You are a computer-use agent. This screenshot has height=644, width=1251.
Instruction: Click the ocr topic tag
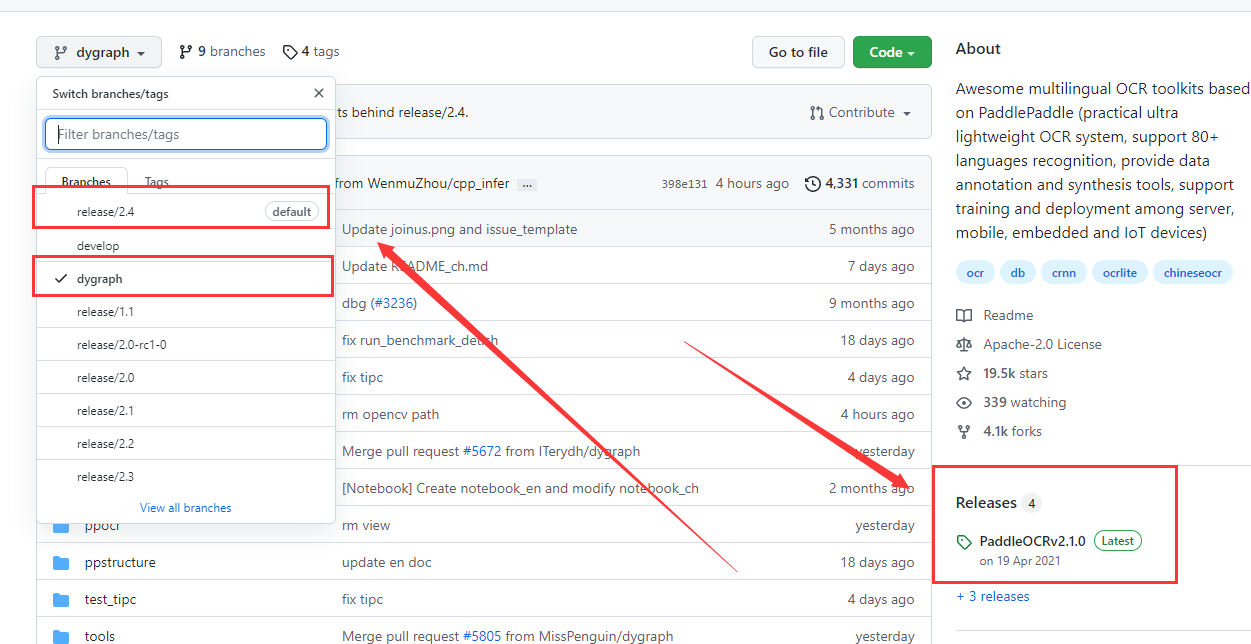point(975,273)
